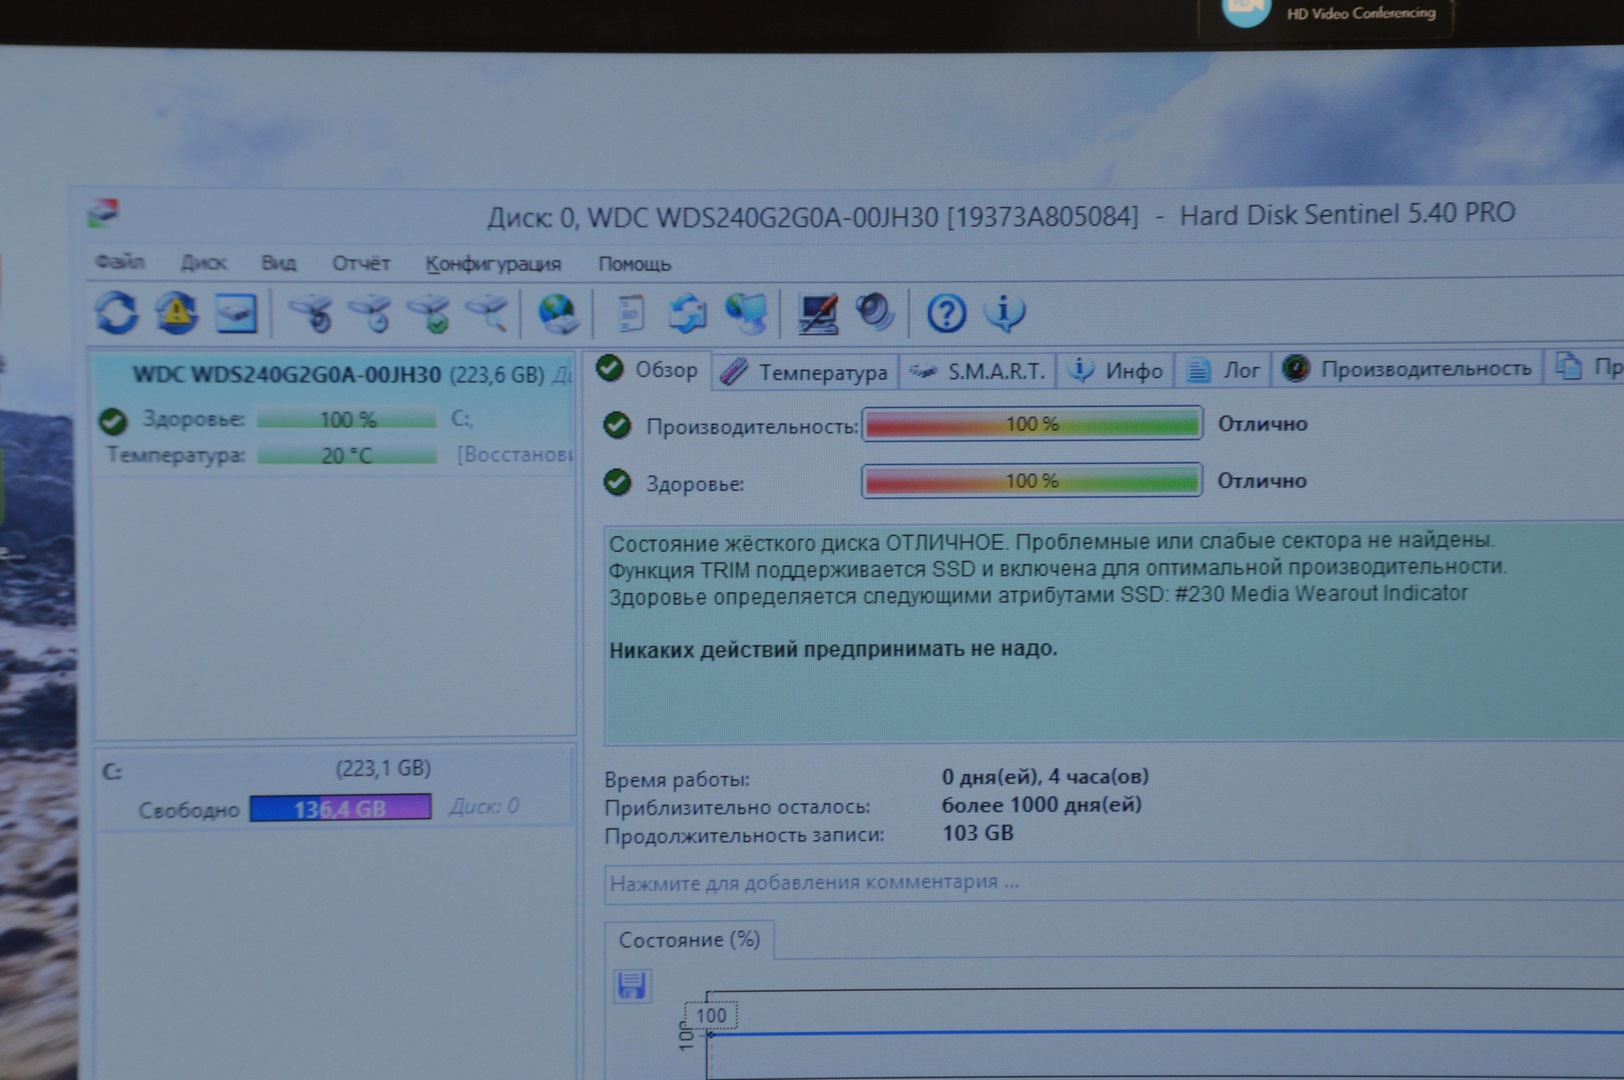This screenshot has height=1080, width=1624.
Task: Click the Время работы value 0 дня(ей), 4 часа(ов)
Action: 1045,776
